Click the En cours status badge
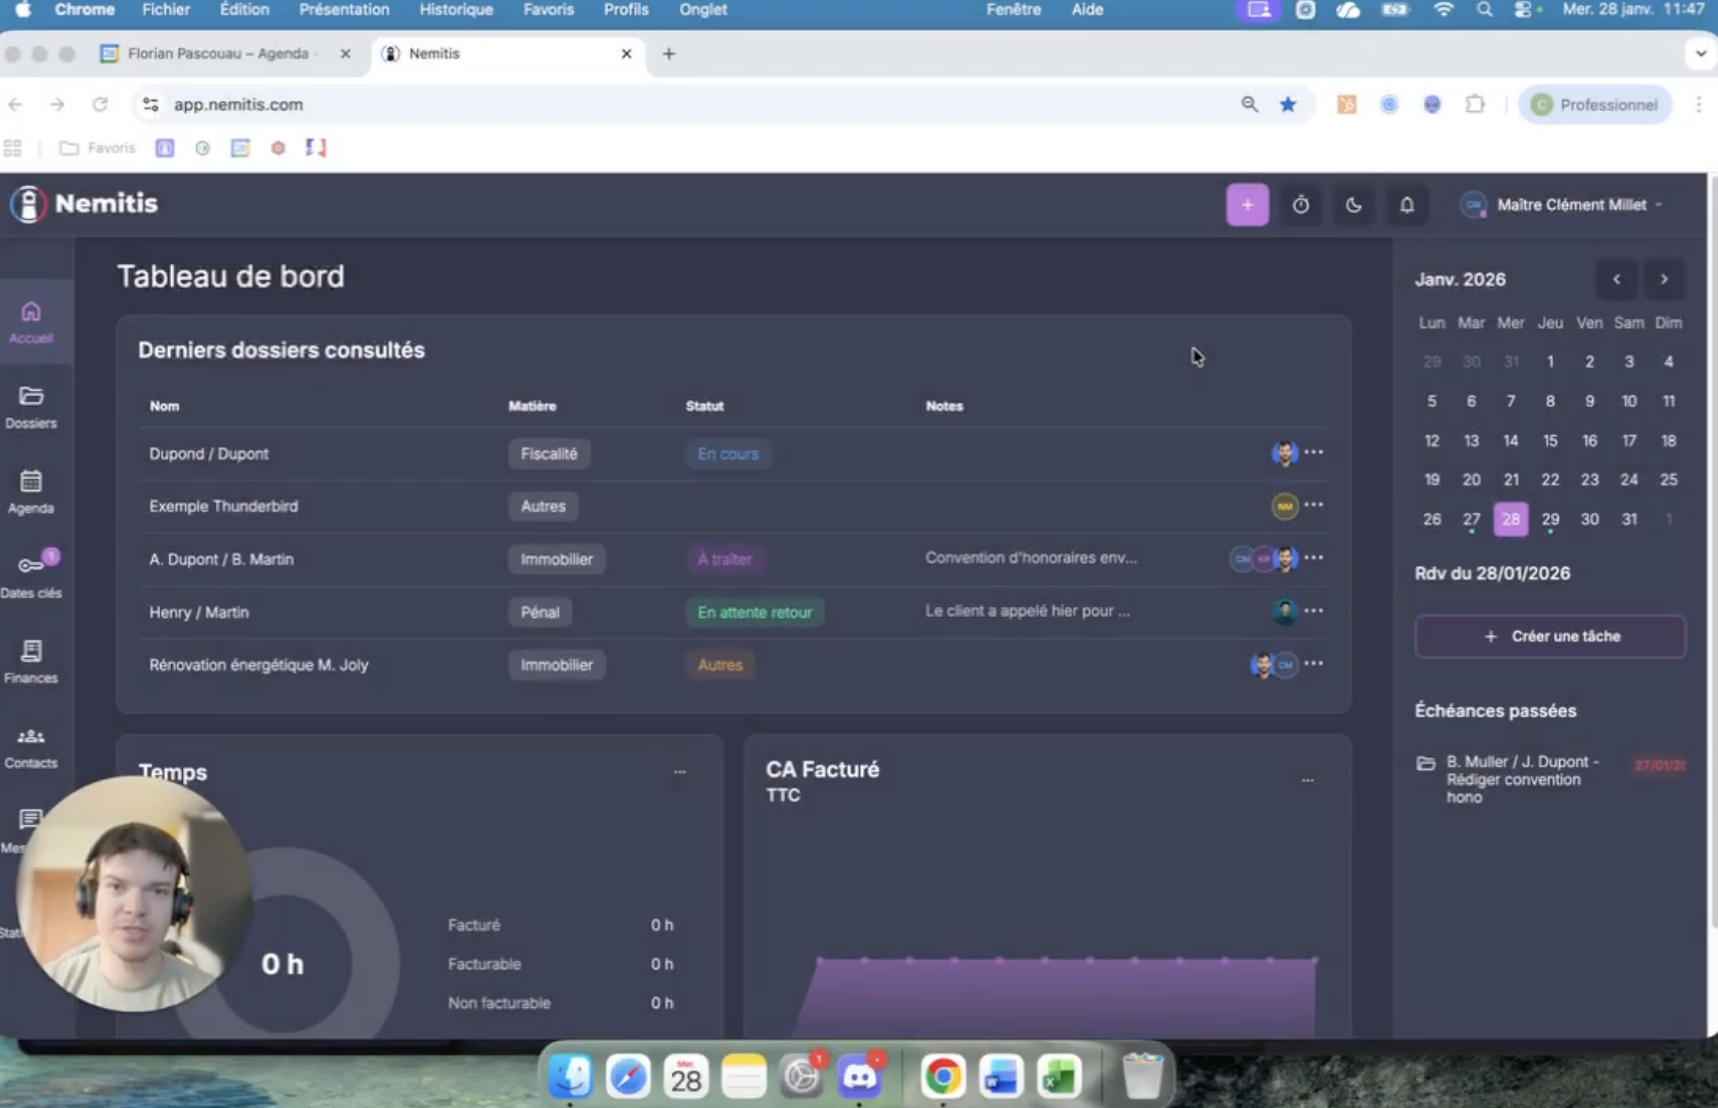Screen dimensions: 1718x1108 coord(728,454)
